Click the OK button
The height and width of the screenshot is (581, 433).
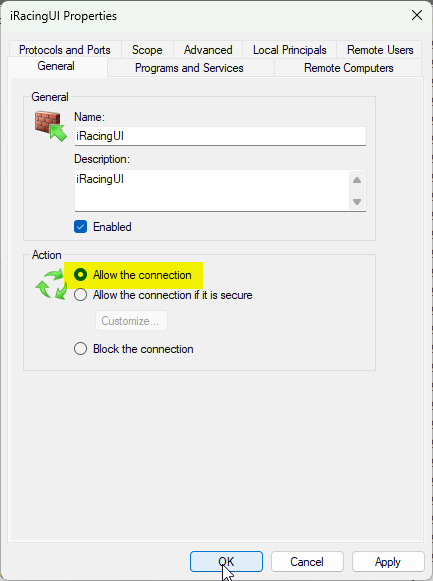click(x=226, y=562)
